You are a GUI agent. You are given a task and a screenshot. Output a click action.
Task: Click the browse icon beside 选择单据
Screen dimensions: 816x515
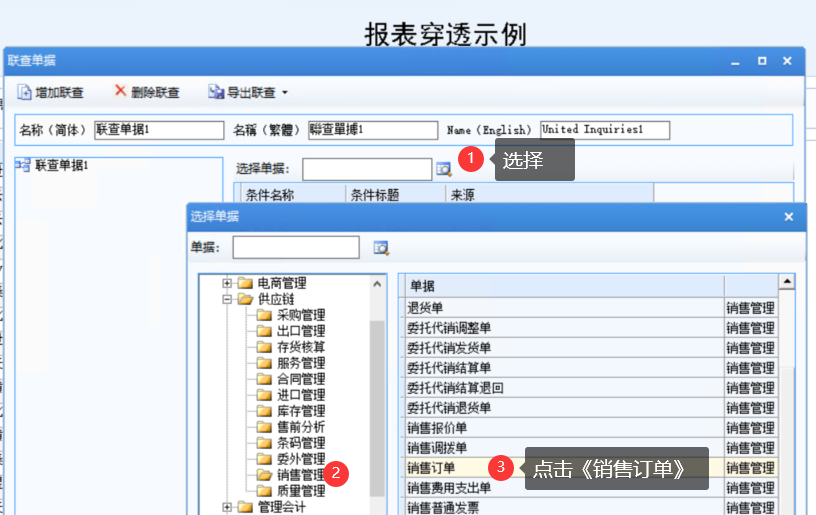pos(443,169)
